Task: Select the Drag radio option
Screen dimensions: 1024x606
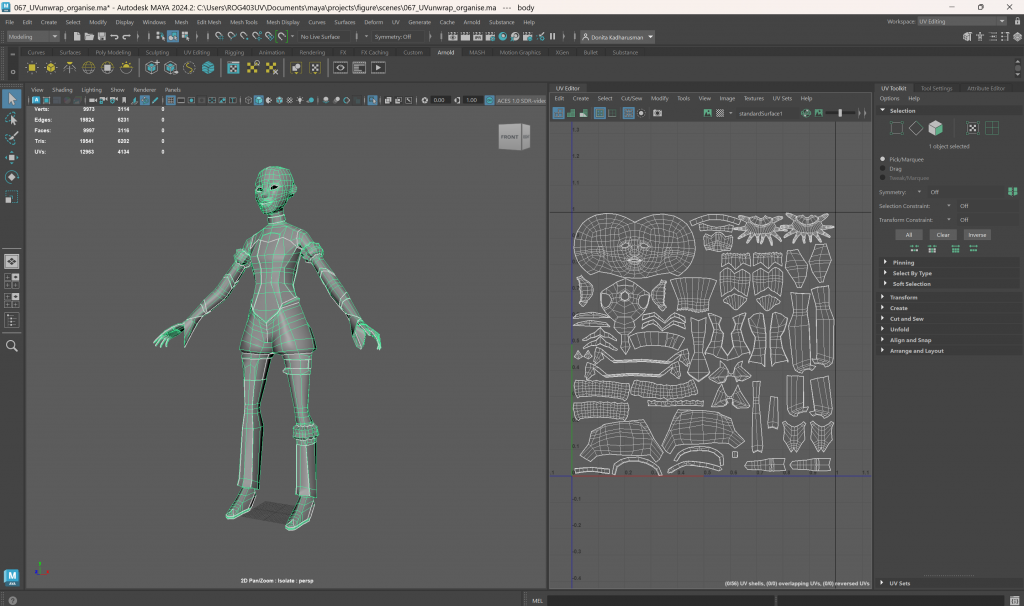Action: point(883,168)
